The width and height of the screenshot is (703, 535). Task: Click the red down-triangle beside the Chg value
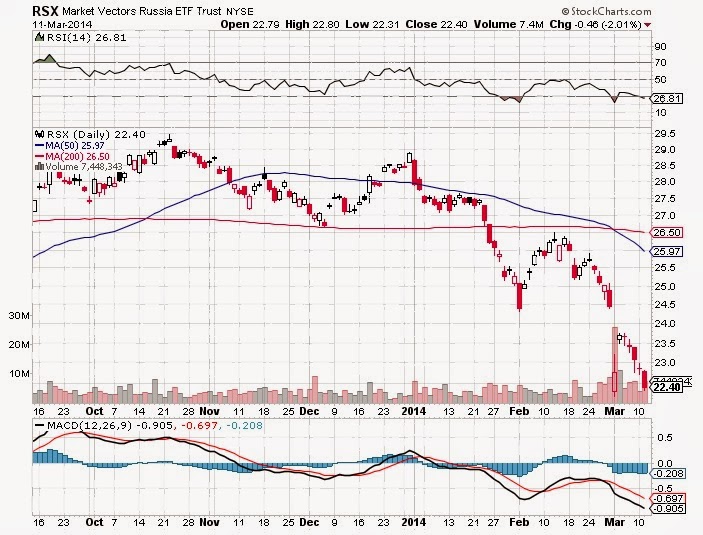647,25
